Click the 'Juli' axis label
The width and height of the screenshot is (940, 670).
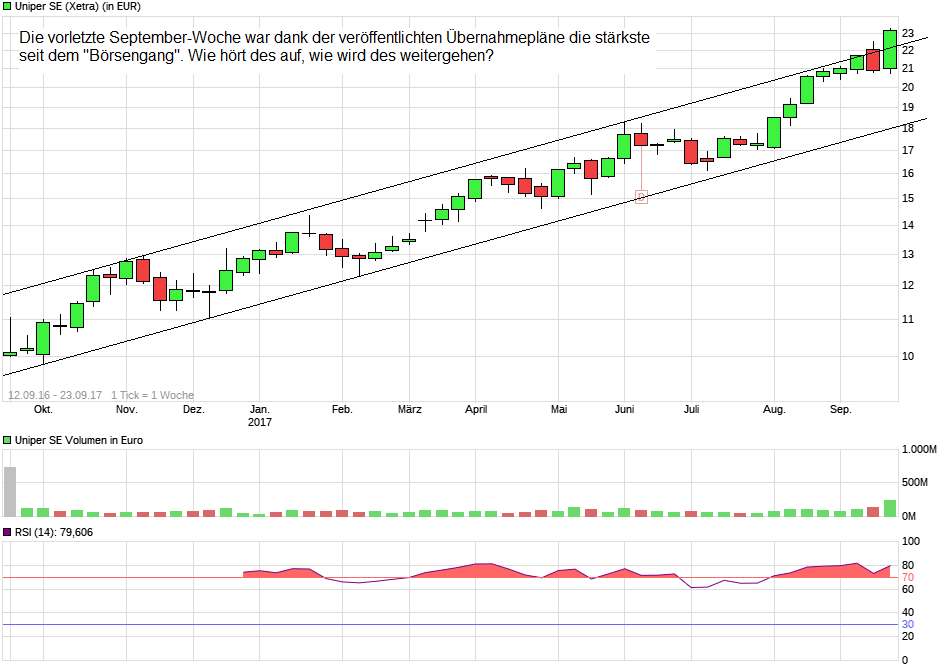[x=691, y=409]
